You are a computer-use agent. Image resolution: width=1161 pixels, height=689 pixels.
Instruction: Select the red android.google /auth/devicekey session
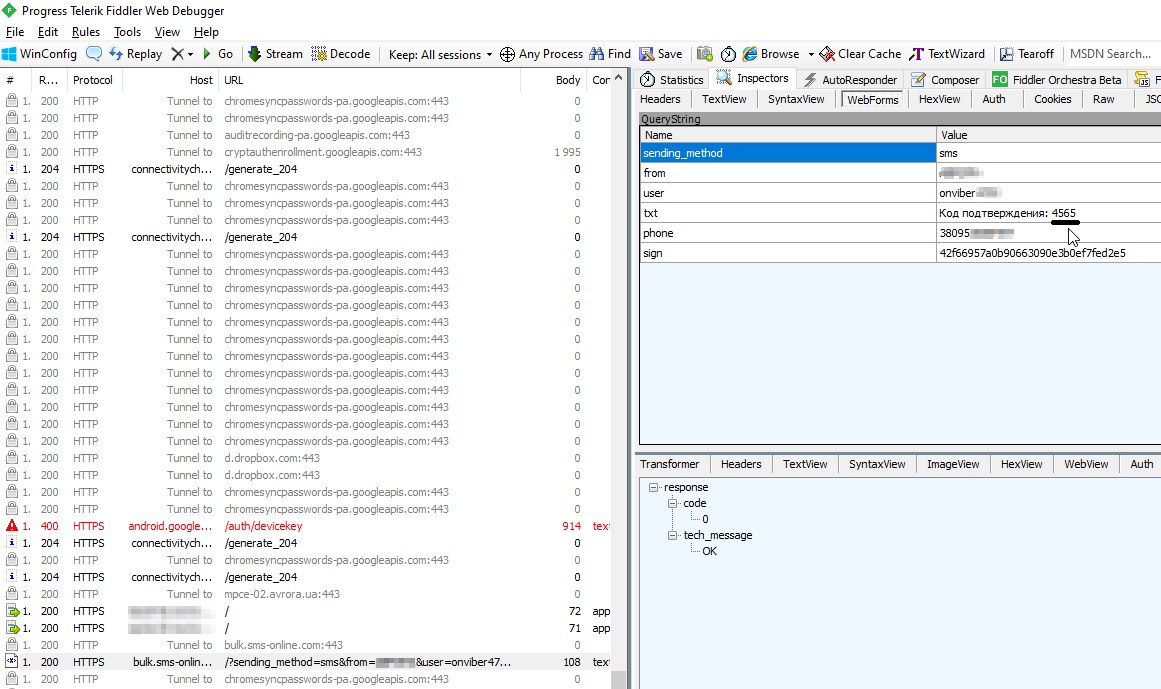click(307, 526)
